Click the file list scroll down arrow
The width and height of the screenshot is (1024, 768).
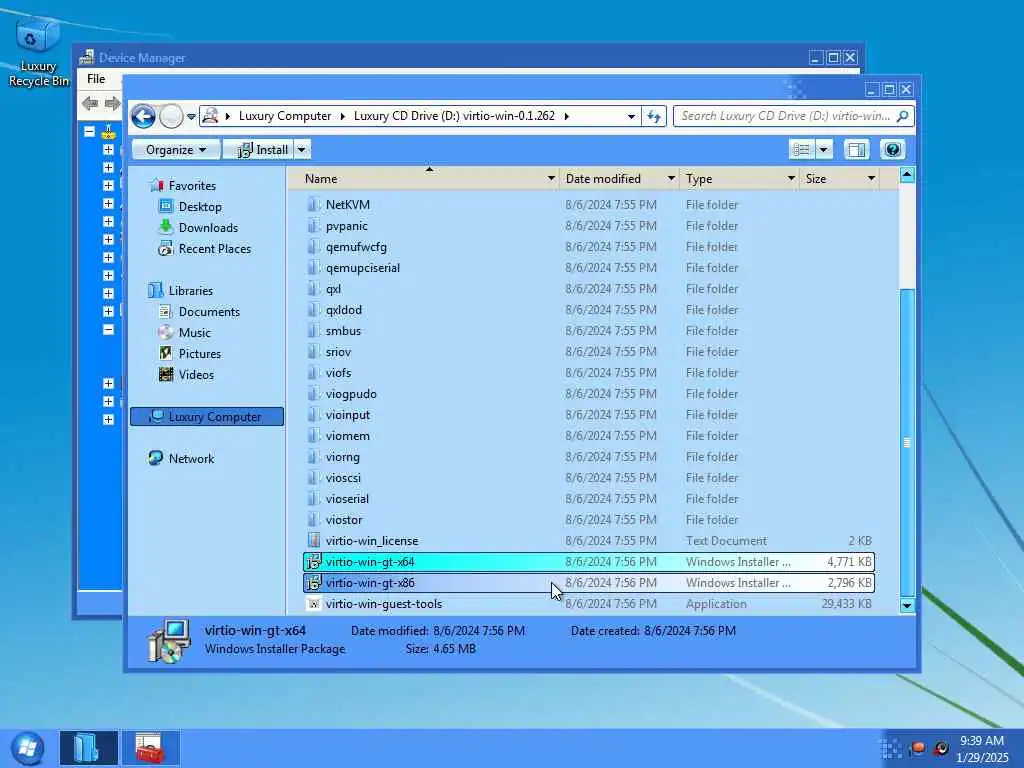tap(906, 605)
